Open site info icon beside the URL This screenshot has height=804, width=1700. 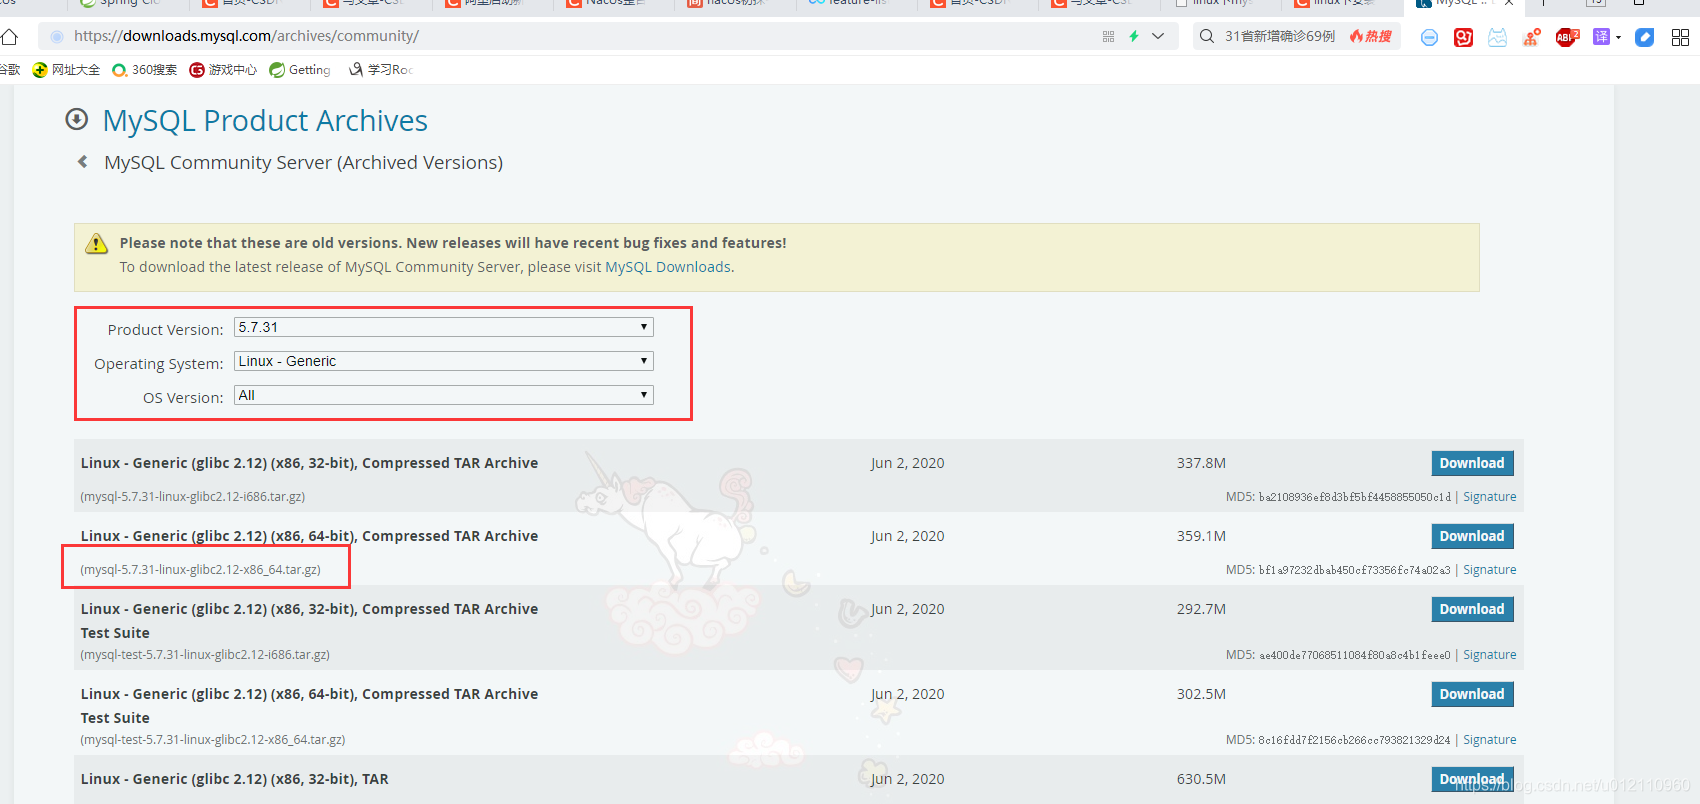coord(57,36)
